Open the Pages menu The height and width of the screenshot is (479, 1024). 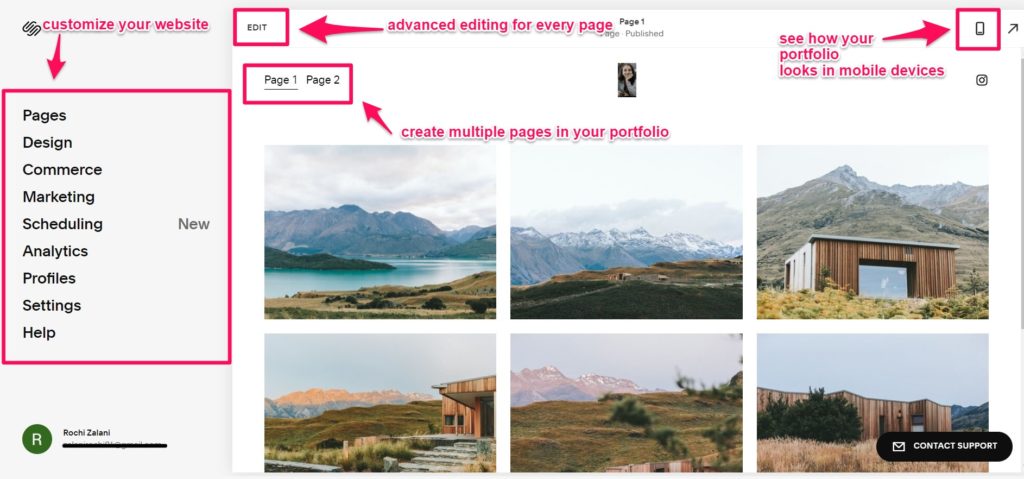[44, 115]
